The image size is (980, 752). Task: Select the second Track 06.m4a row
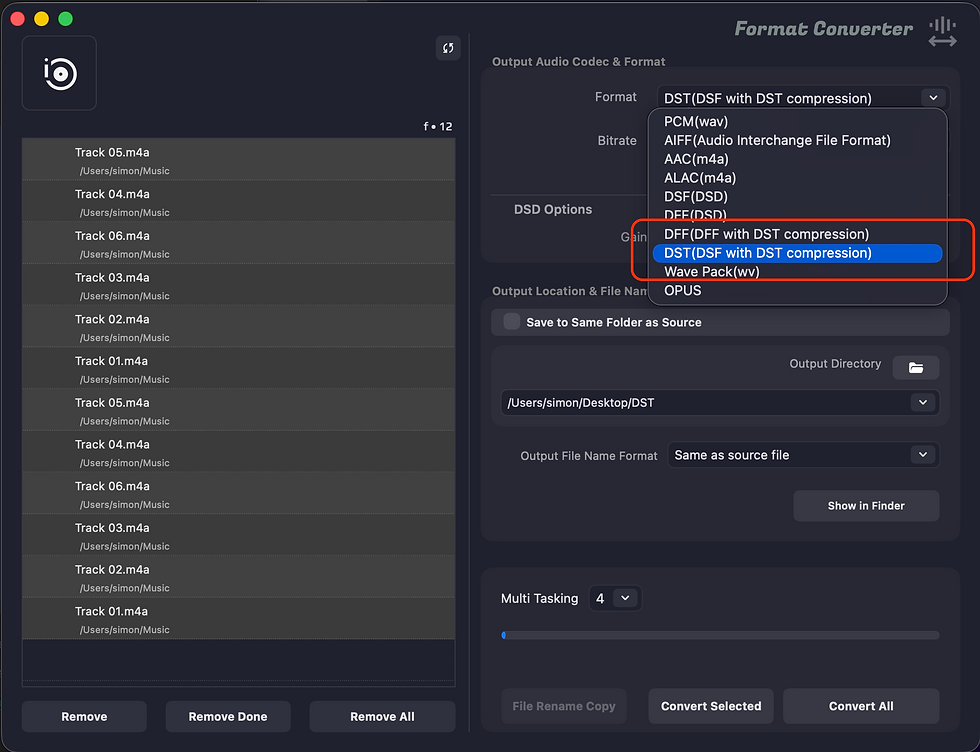click(239, 493)
